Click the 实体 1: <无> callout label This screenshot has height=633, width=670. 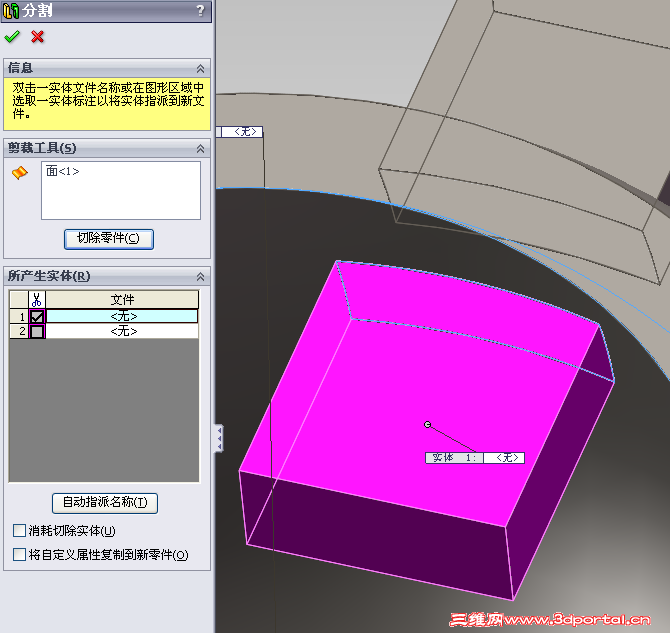475,458
